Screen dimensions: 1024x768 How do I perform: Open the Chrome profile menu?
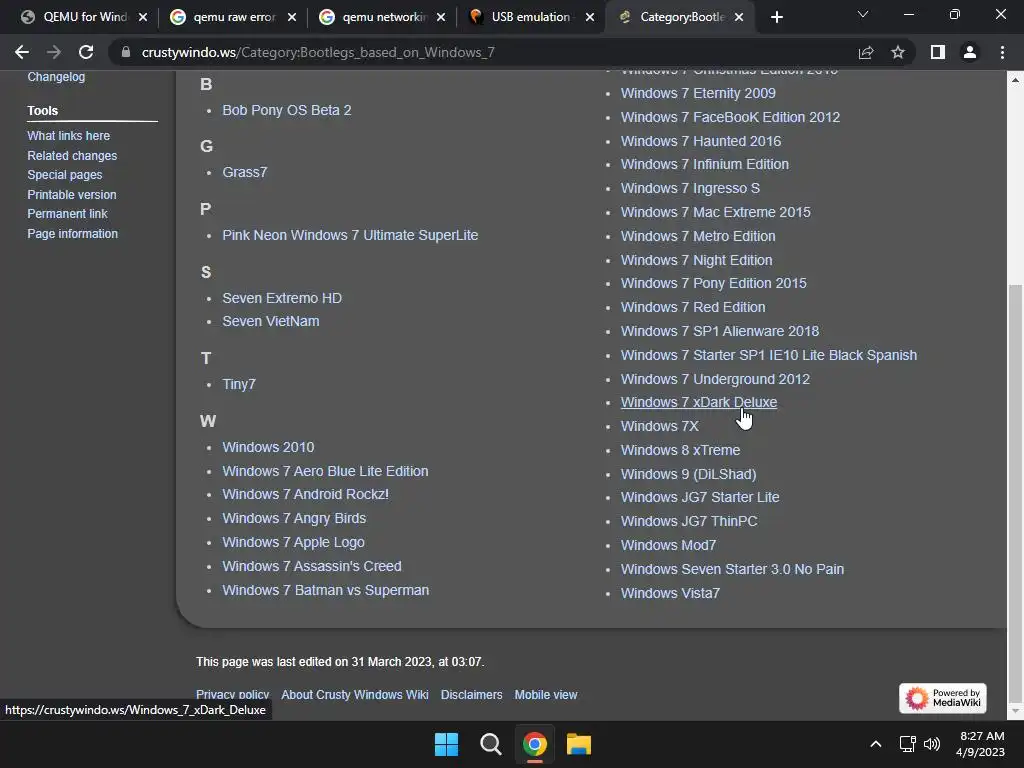click(x=970, y=52)
